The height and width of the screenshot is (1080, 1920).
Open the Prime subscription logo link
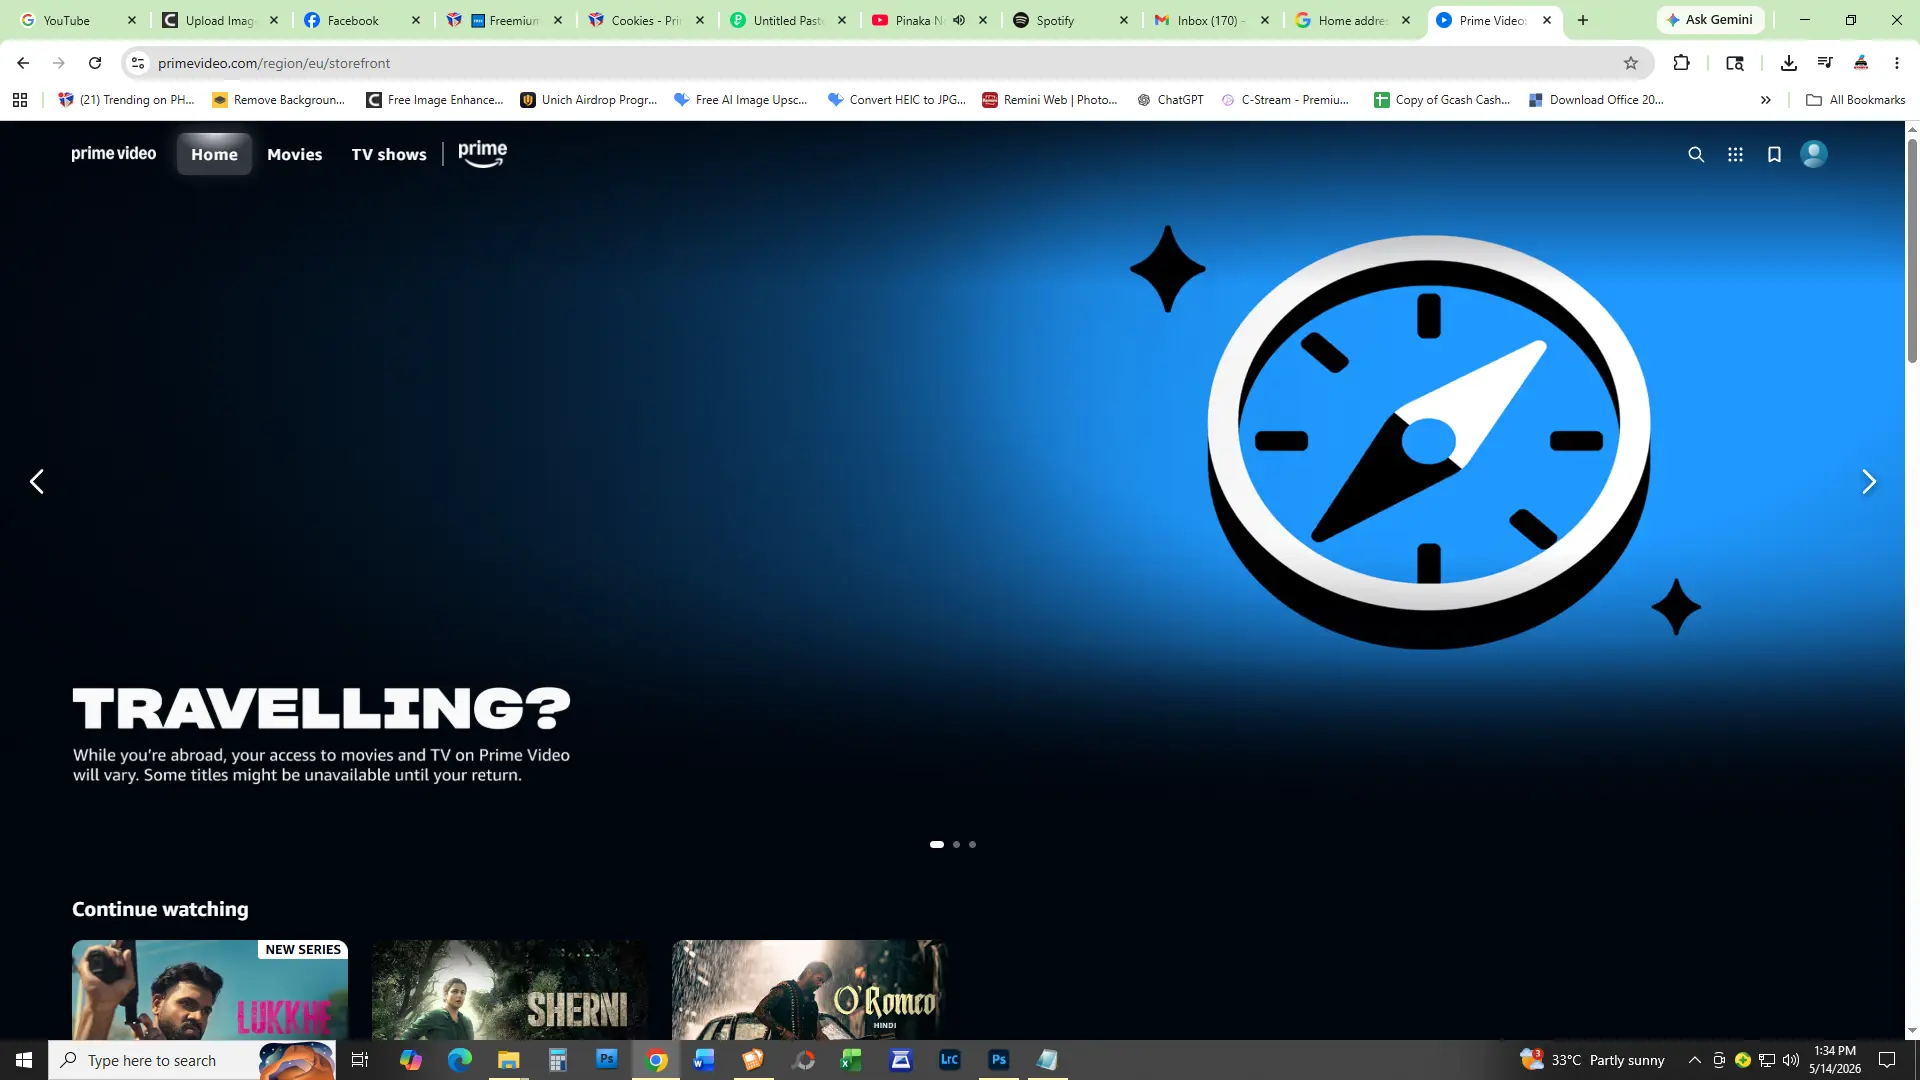483,154
